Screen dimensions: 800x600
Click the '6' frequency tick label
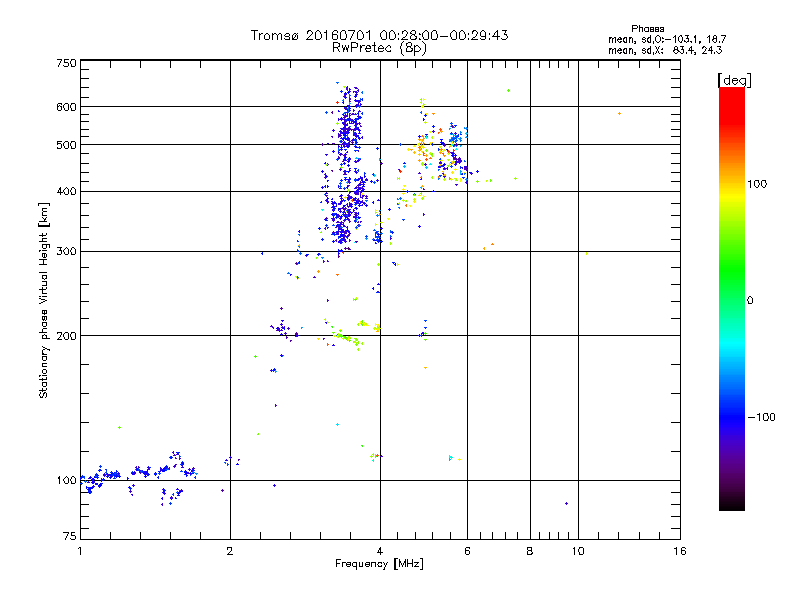click(x=467, y=551)
